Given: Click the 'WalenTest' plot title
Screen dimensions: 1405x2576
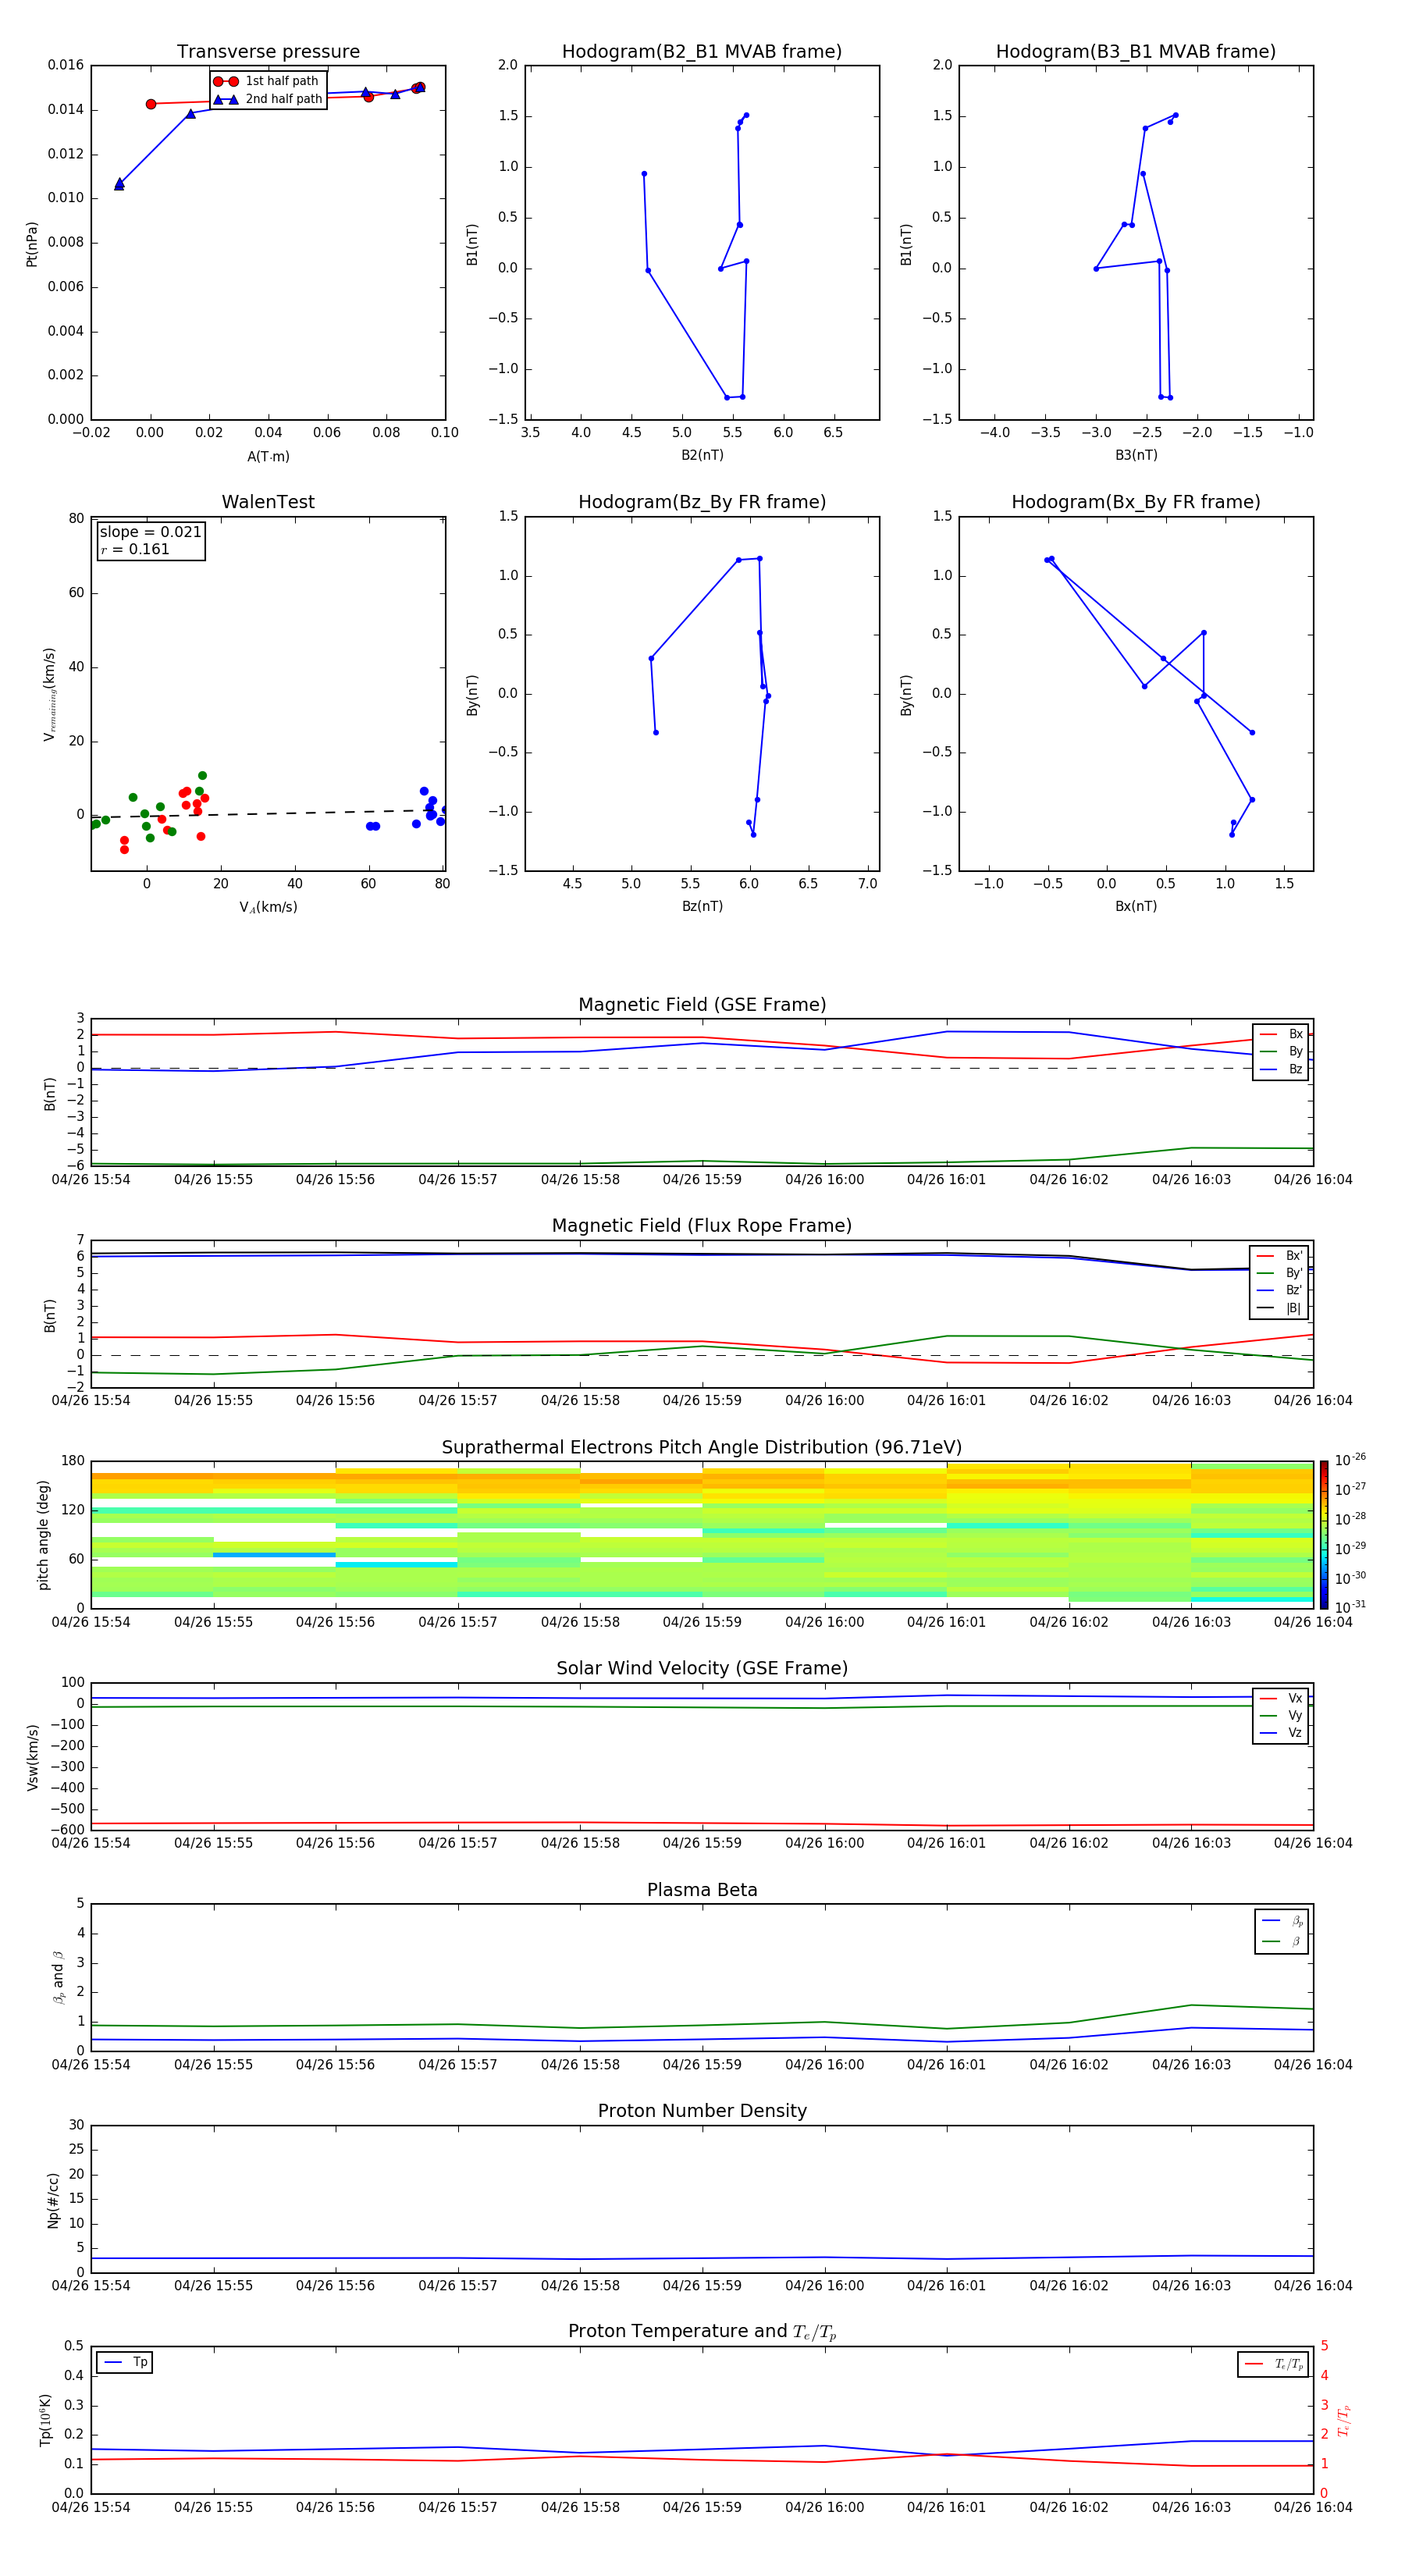Looking at the screenshot, I should click(x=268, y=502).
